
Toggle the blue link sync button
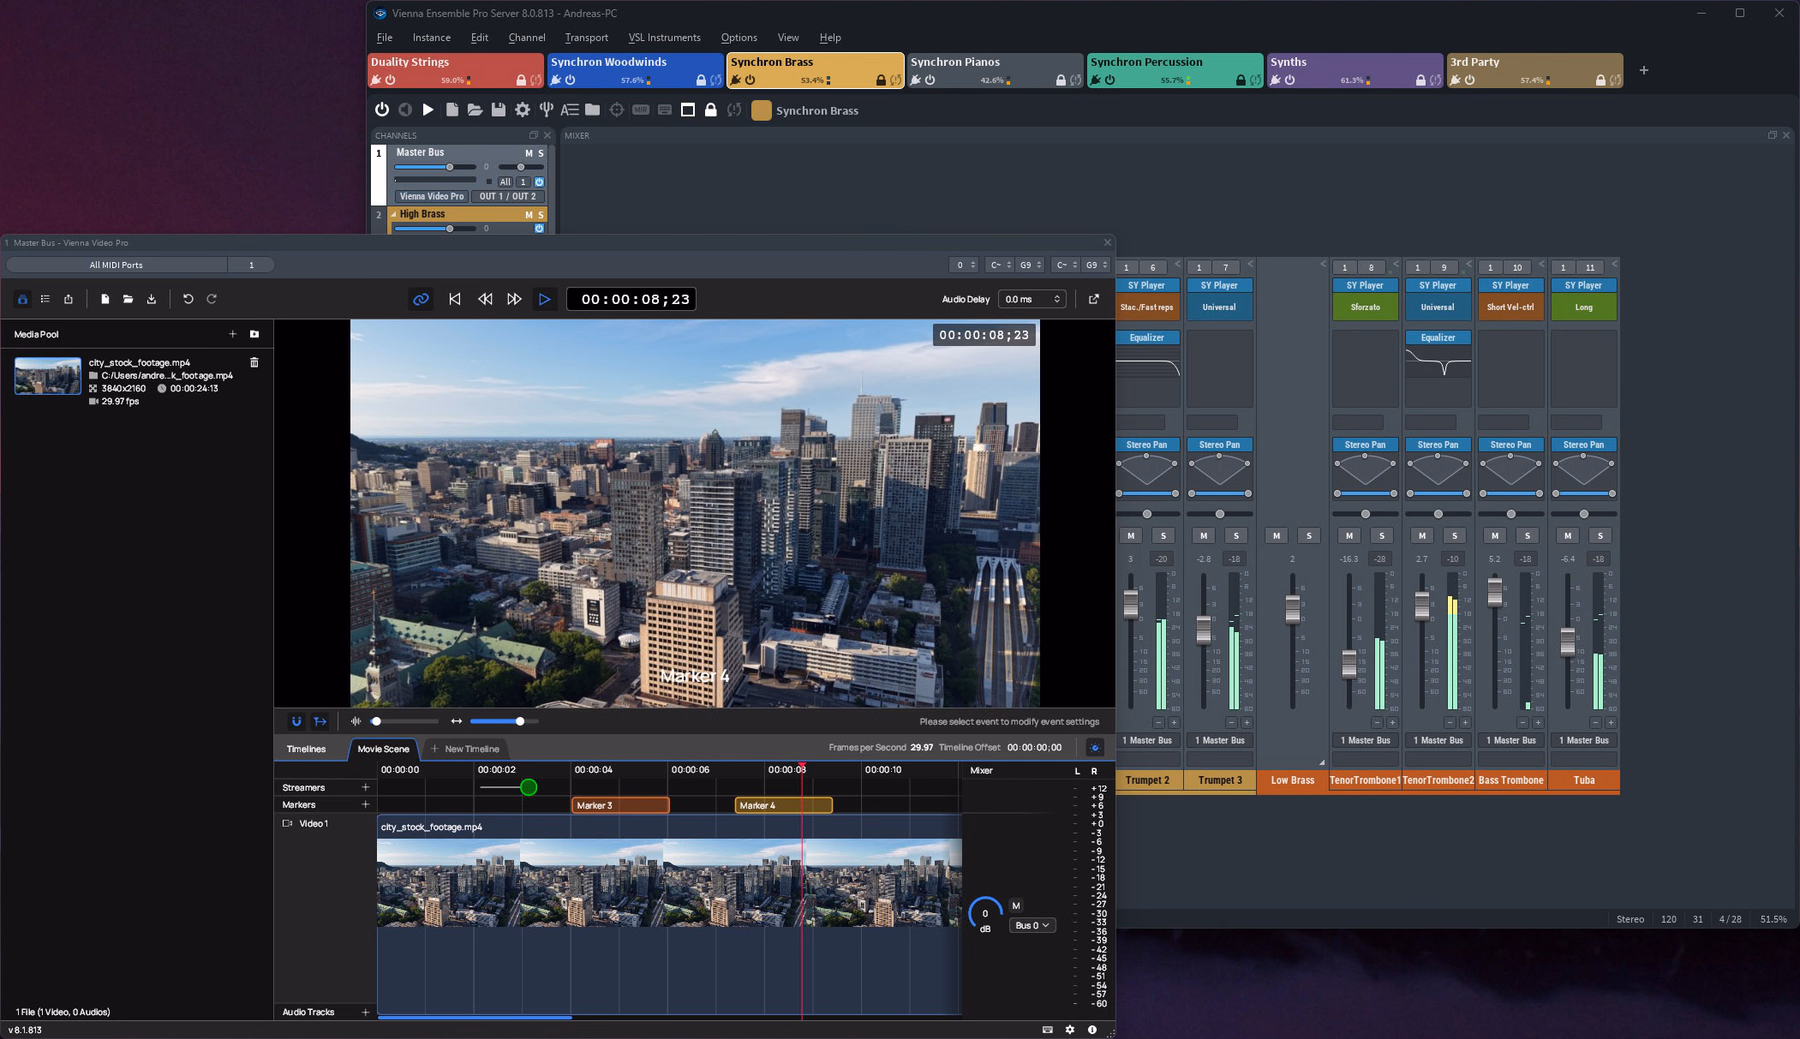[x=421, y=299]
